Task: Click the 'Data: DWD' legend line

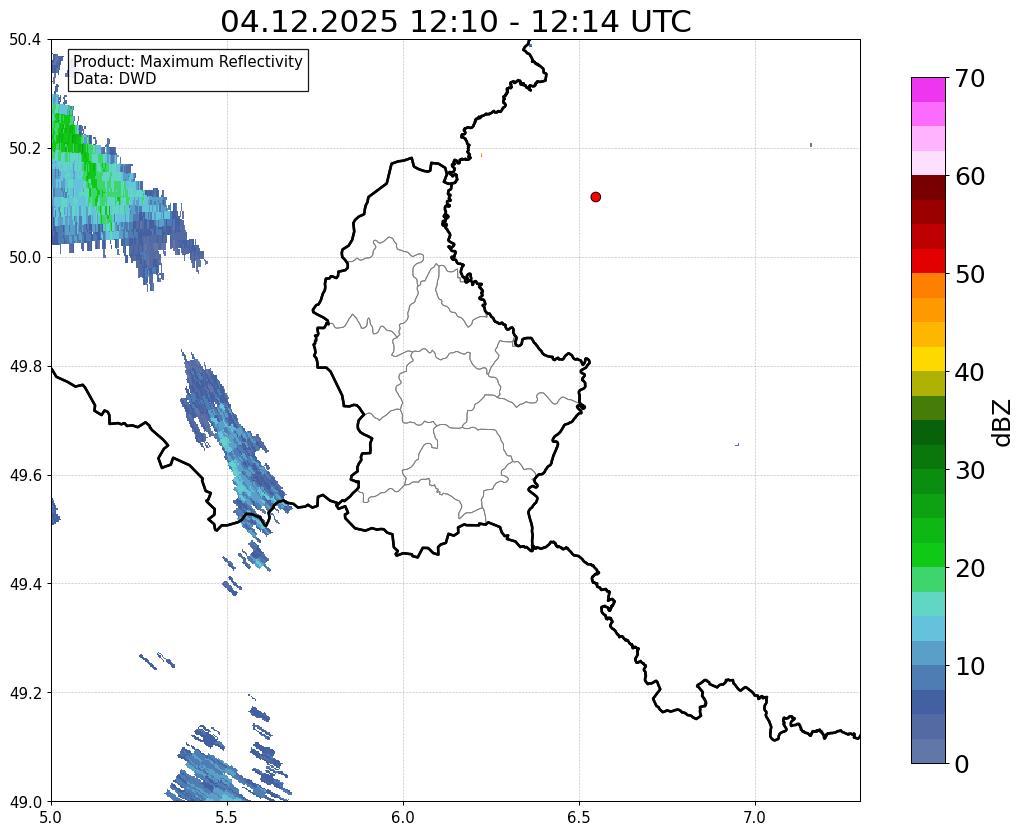Action: tap(115, 79)
